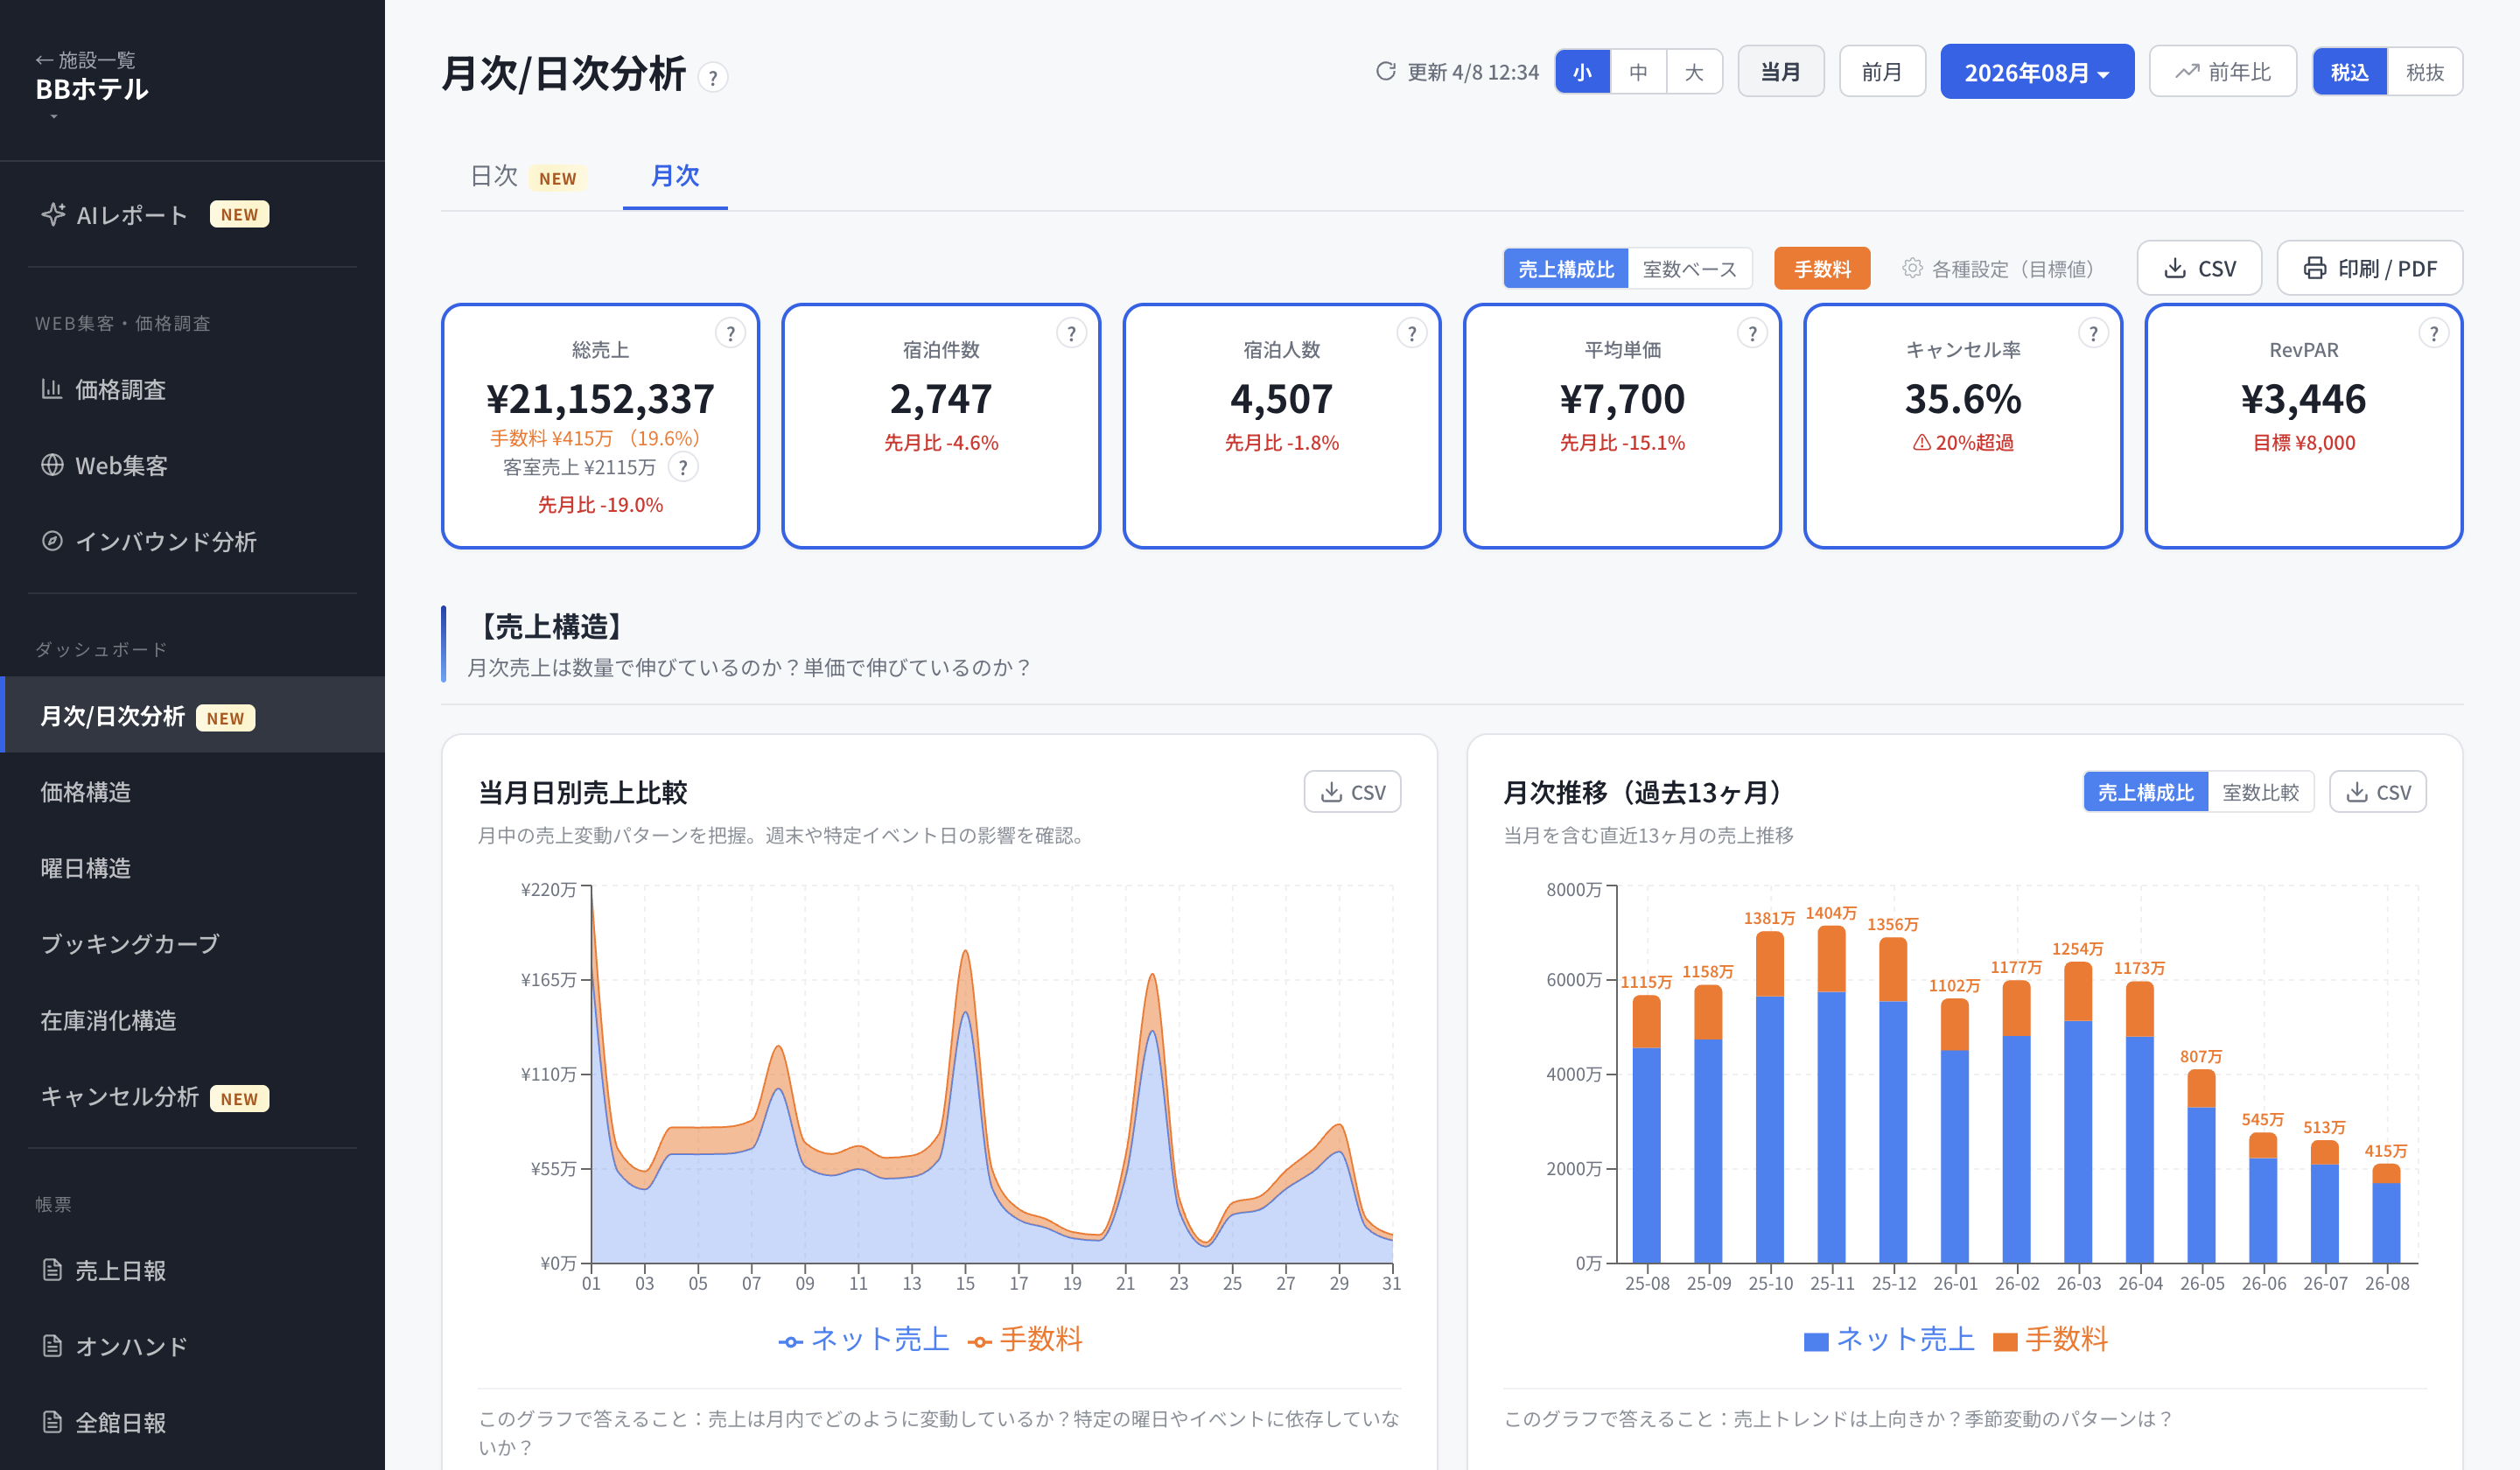Switch to 税込 pricing
The width and height of the screenshot is (2520, 1470).
[2350, 72]
